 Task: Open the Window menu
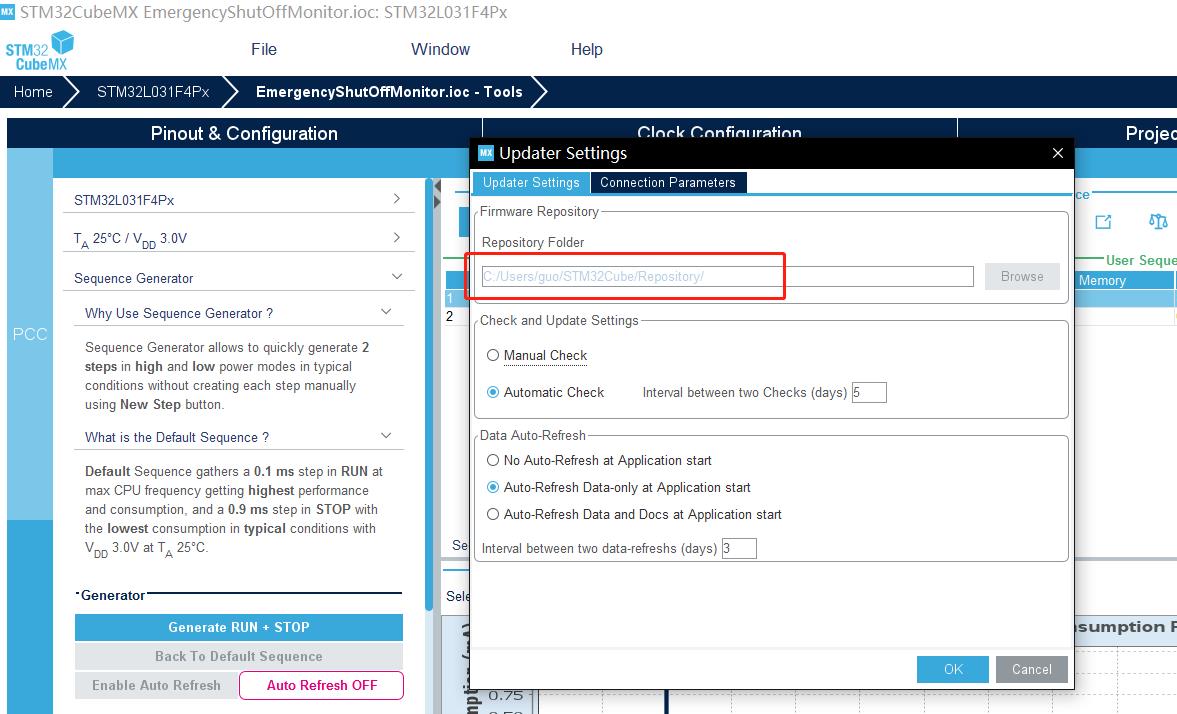click(x=441, y=50)
